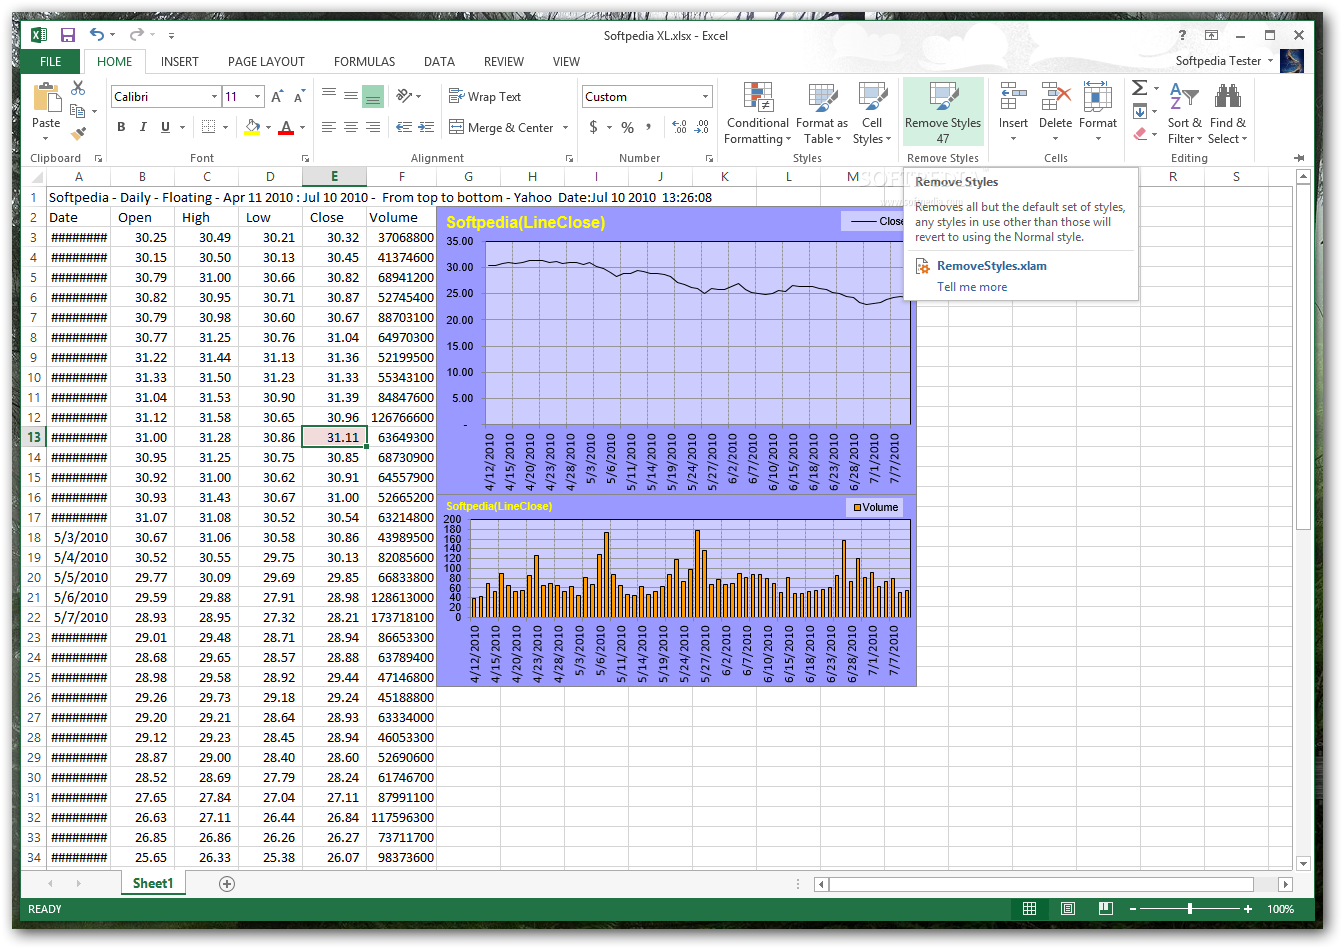Click the Fill Color yellow swatch
This screenshot has width=1343, height=949.
click(x=252, y=127)
